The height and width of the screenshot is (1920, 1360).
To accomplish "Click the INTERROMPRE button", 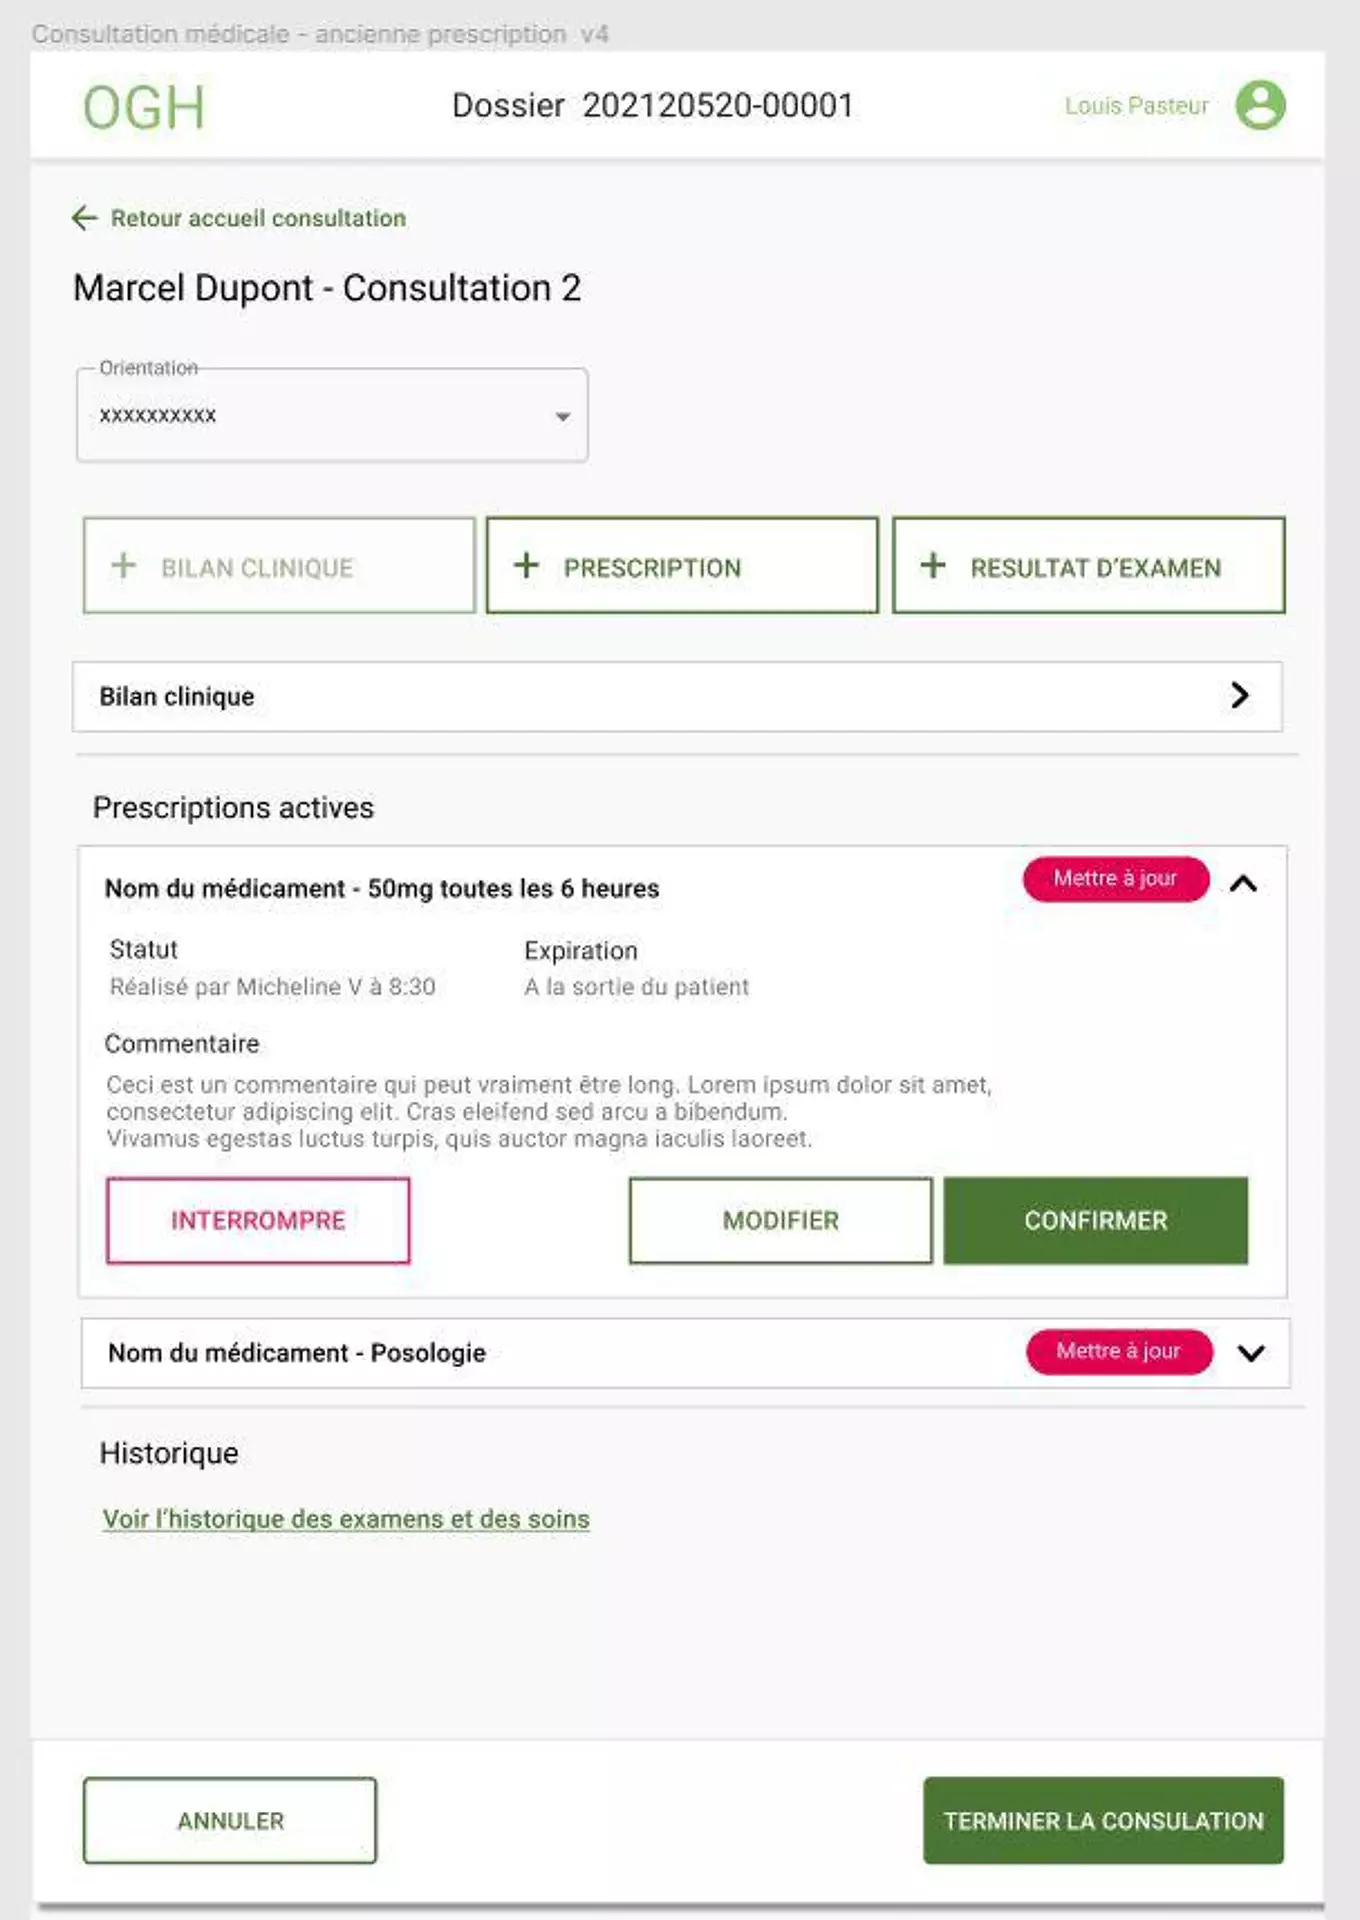I will (257, 1220).
